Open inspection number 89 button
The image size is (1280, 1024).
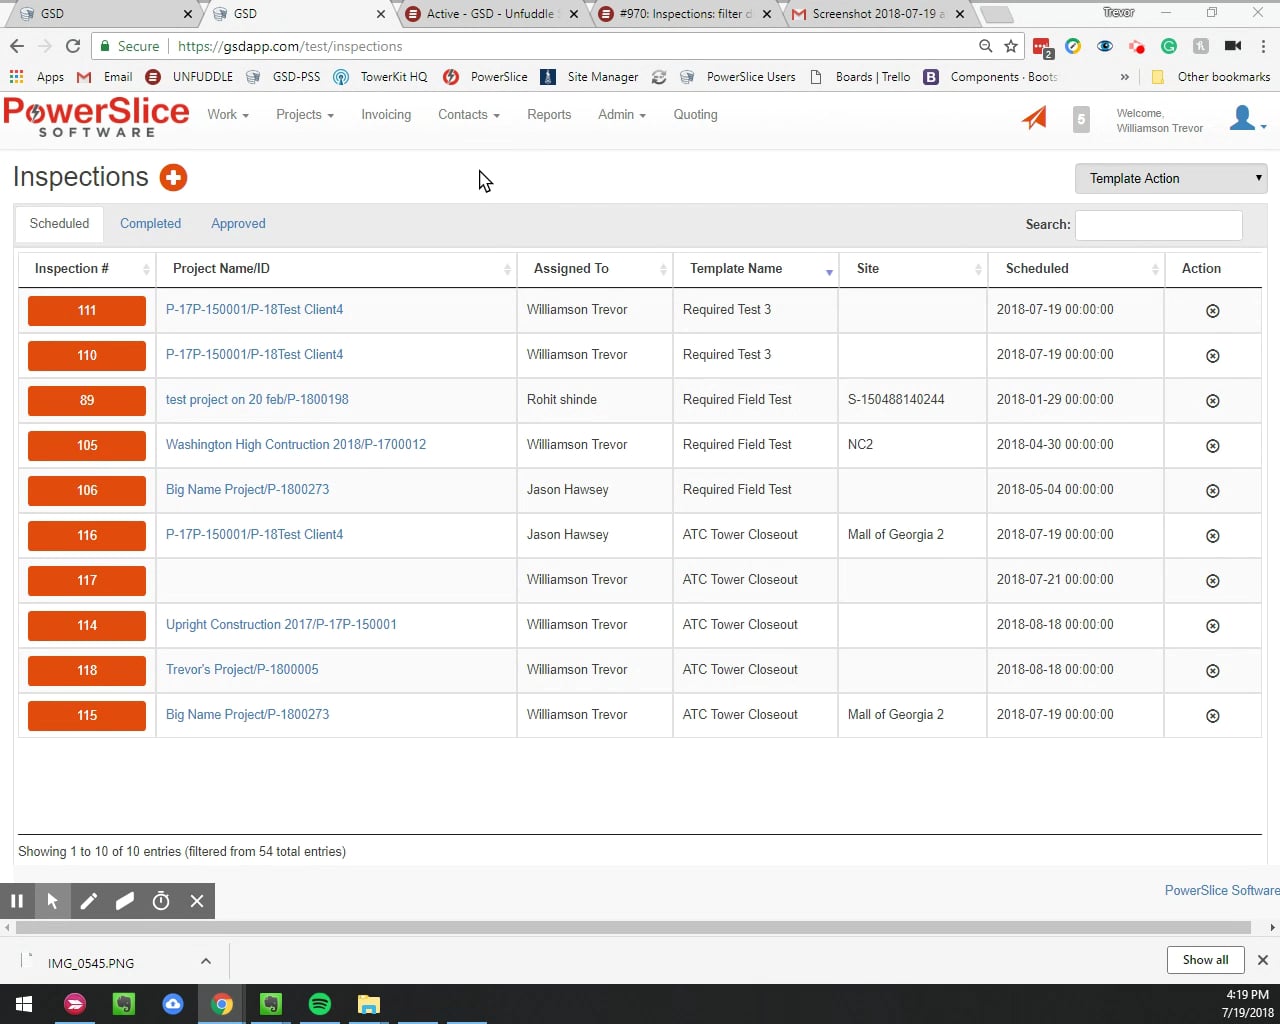coord(87,401)
